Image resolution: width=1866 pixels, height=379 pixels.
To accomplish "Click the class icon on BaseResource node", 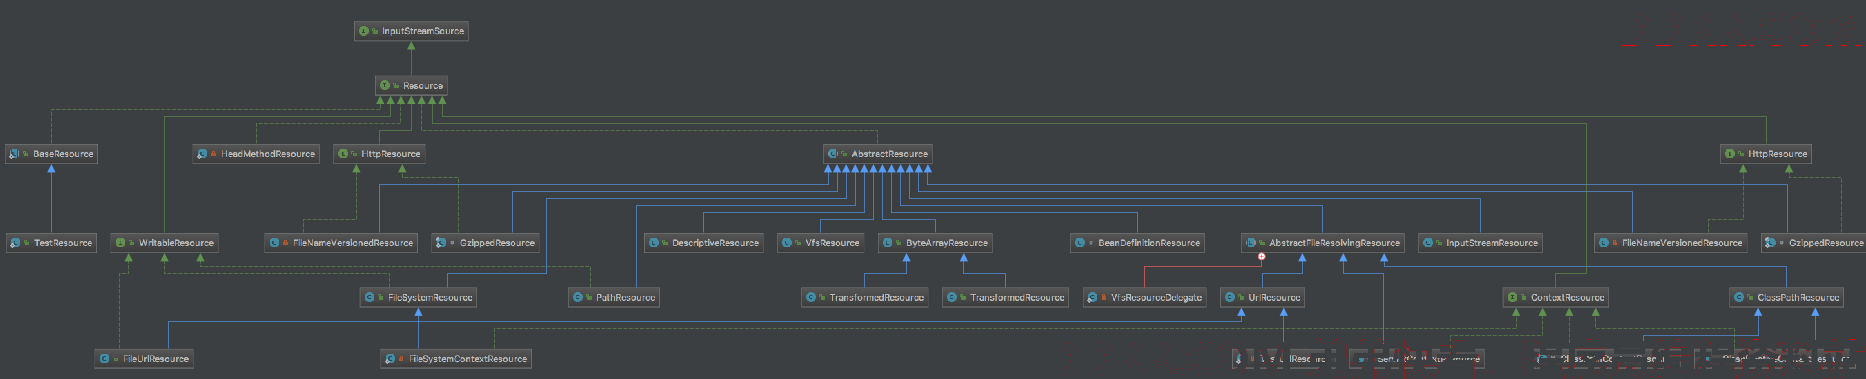I will coord(14,154).
